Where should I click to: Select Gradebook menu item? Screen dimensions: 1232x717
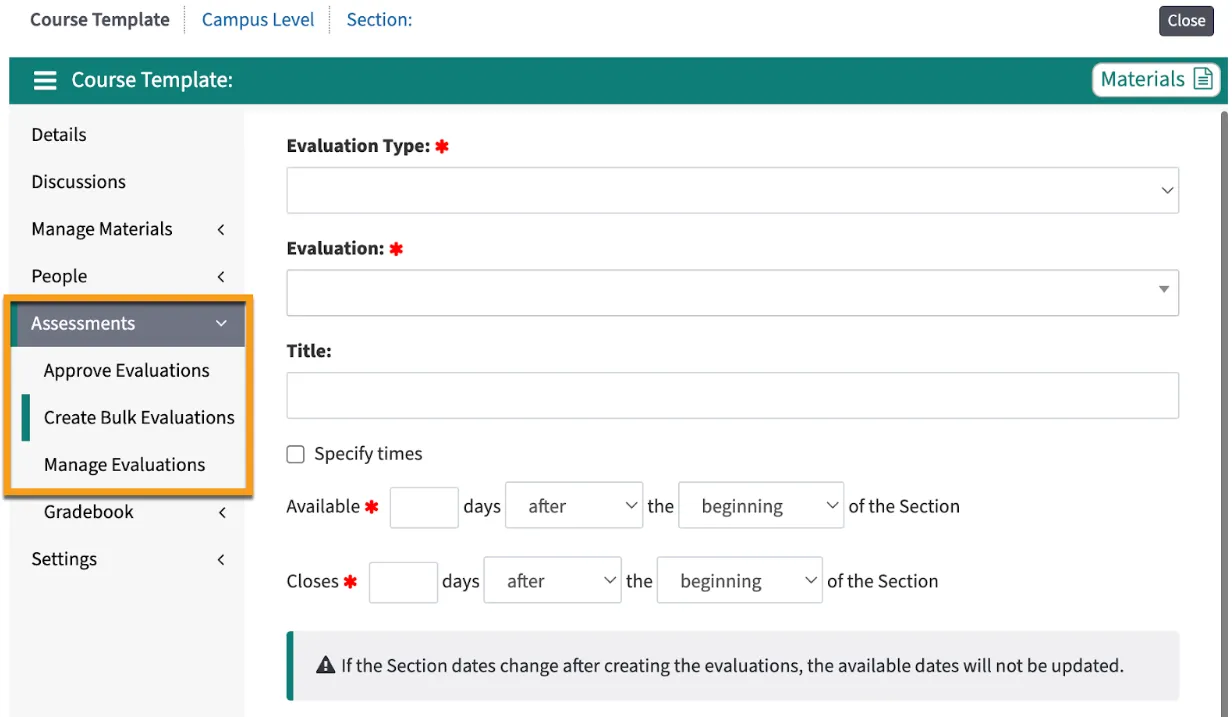pyautogui.click(x=89, y=512)
